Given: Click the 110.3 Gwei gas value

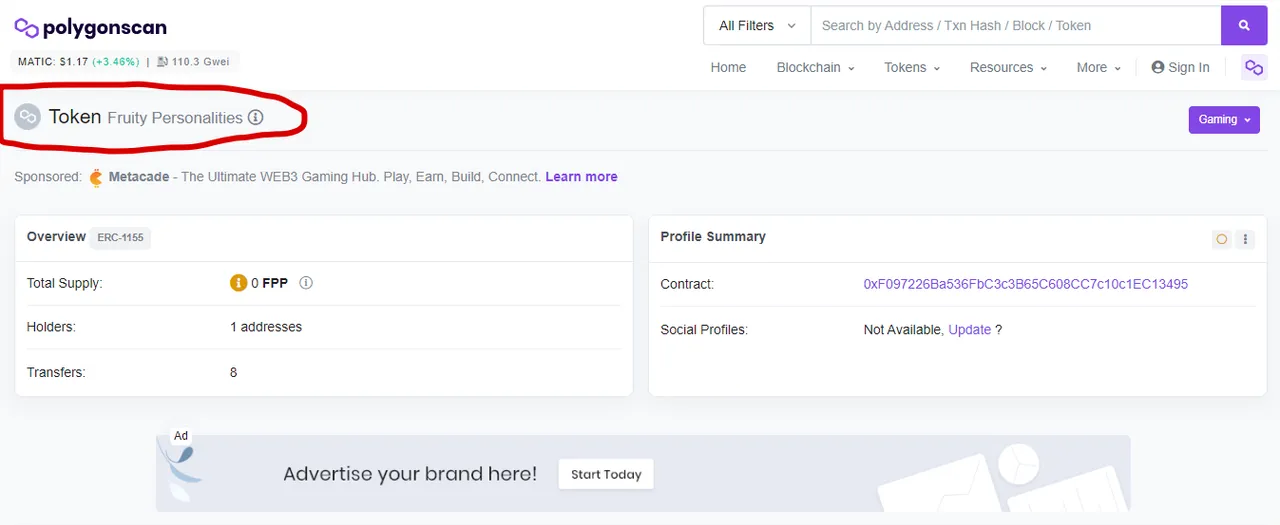Looking at the screenshot, I should [200, 62].
